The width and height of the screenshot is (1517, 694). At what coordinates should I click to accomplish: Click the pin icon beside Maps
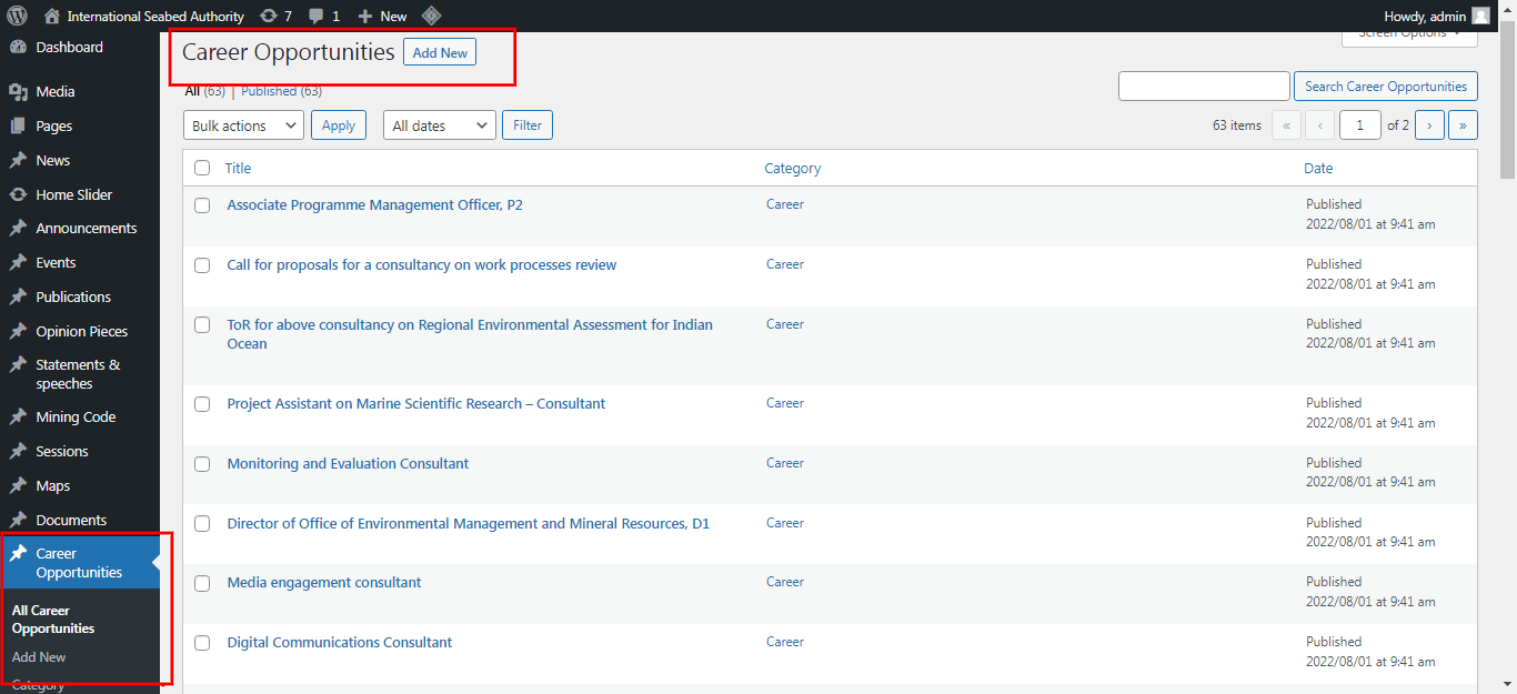(x=18, y=486)
